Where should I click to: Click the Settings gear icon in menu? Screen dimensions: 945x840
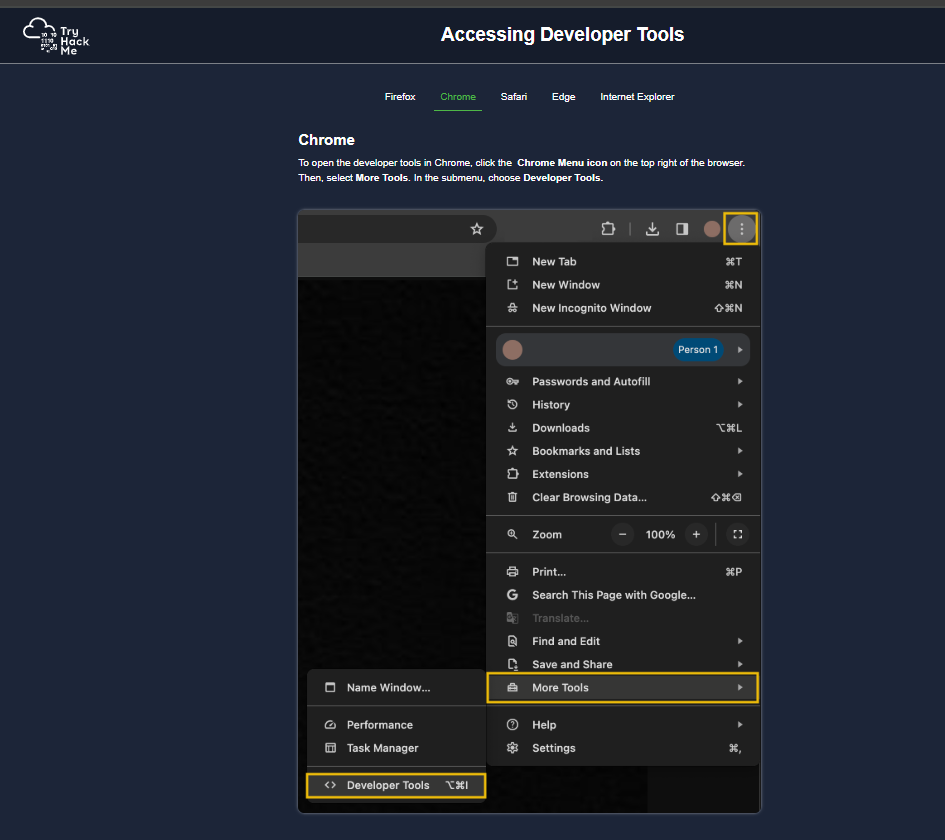point(512,748)
